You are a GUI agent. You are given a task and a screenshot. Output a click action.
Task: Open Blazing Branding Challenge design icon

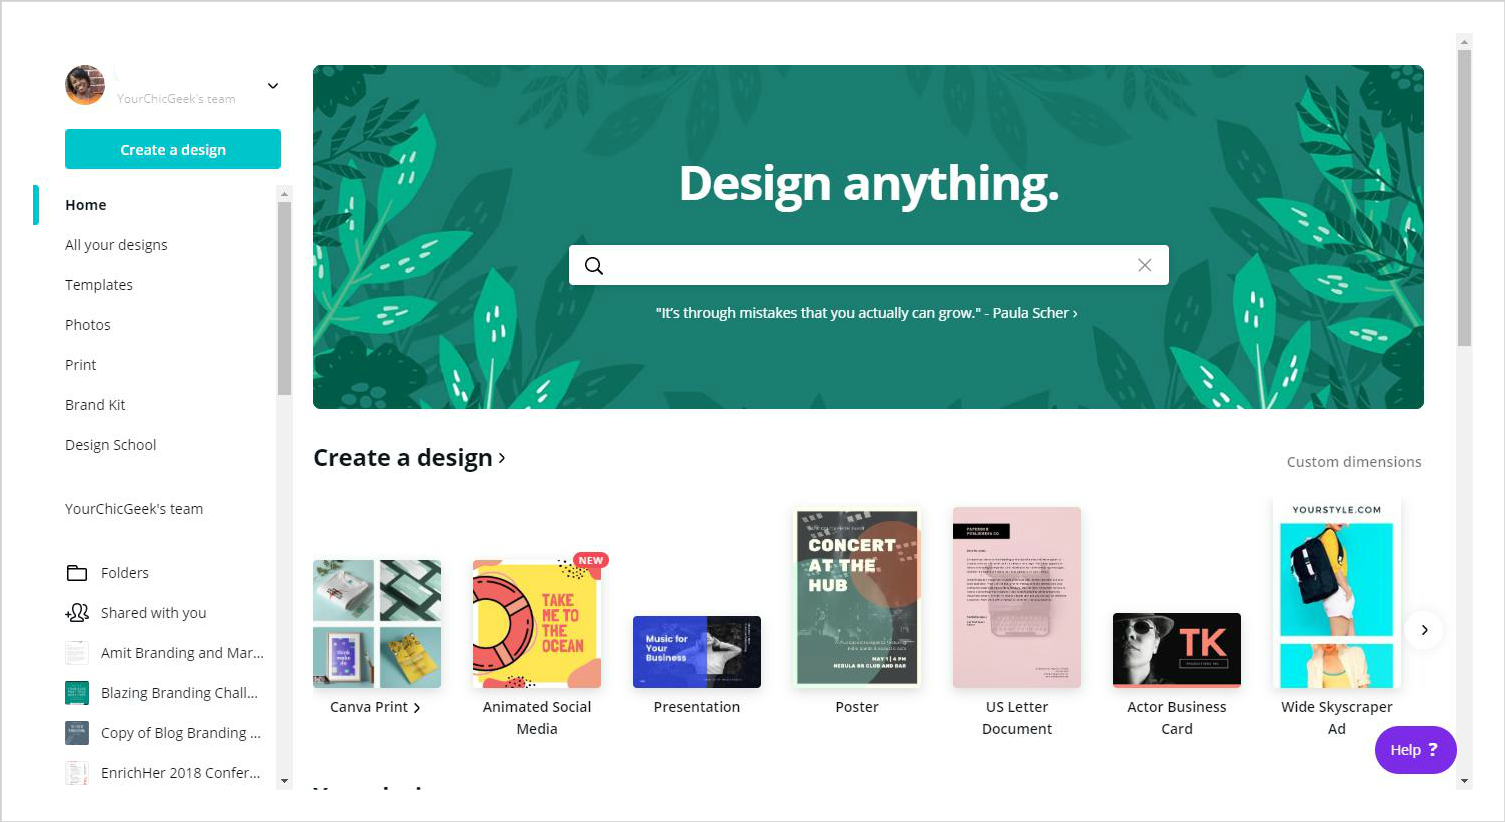pos(77,693)
